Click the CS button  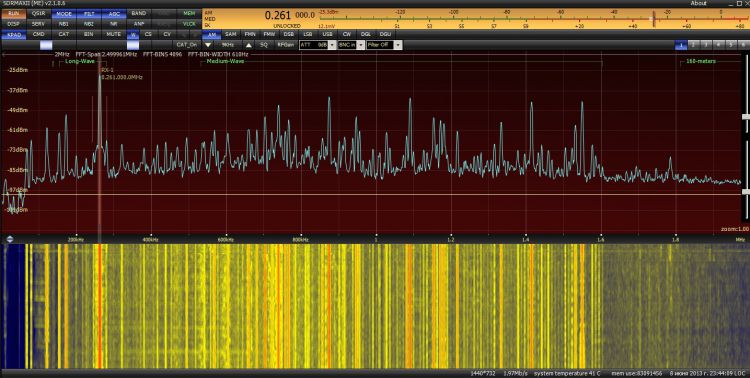click(148, 34)
